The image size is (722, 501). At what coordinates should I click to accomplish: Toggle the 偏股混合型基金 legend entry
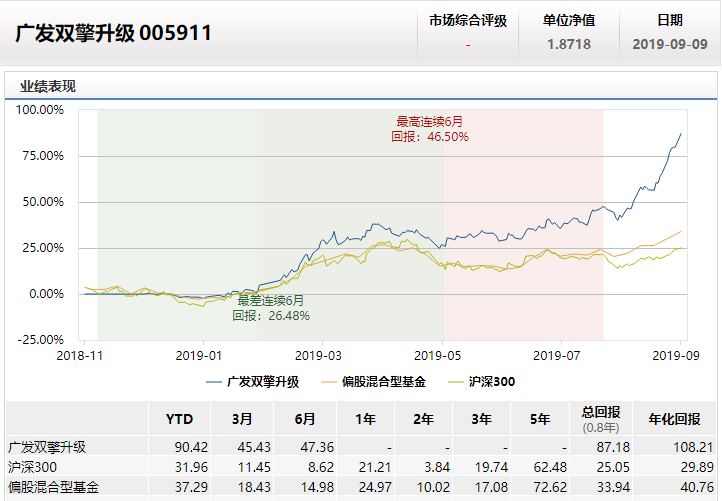point(373,382)
